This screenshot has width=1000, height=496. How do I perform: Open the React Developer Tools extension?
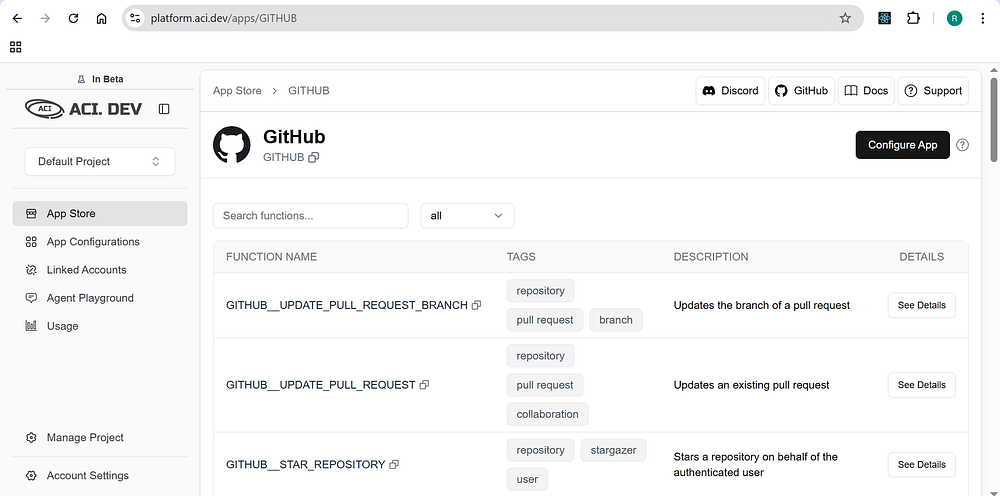(884, 18)
